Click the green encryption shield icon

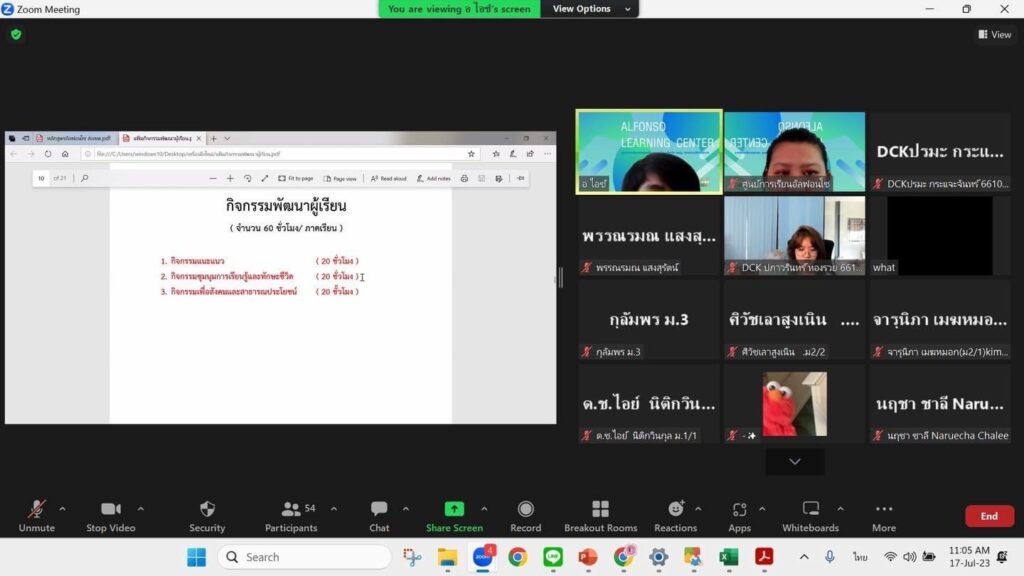[x=16, y=34]
